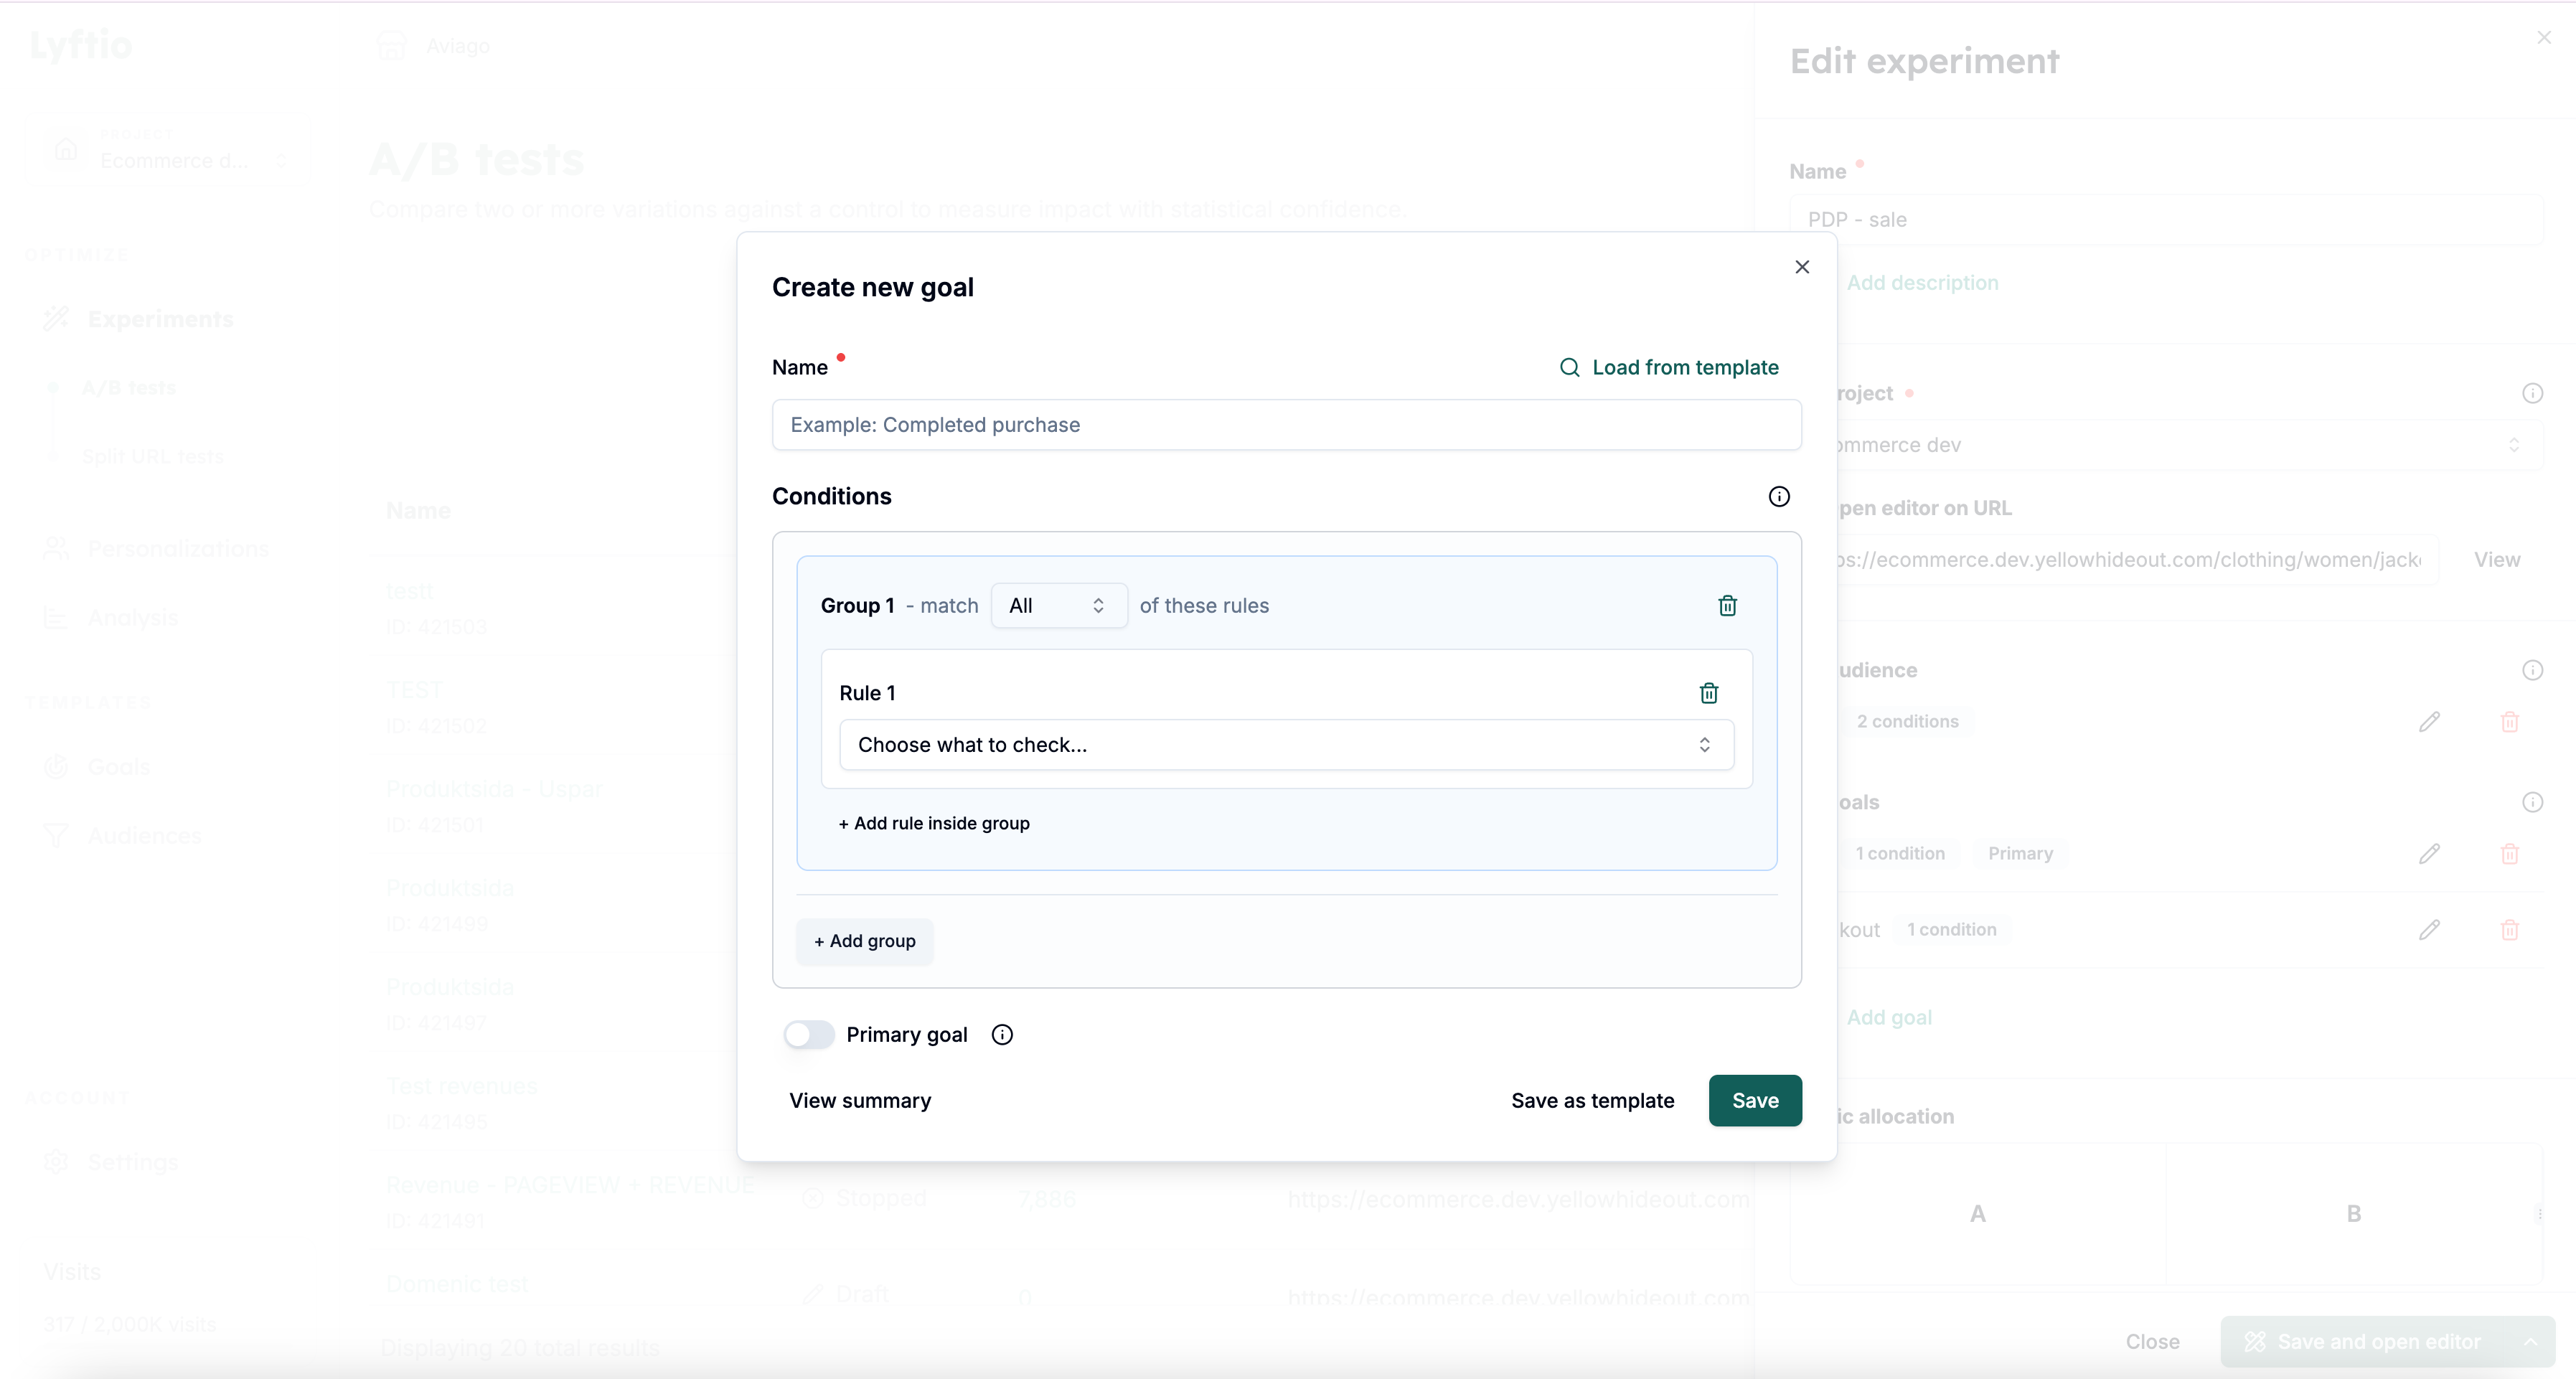Edit the Primary goal pencil icon
The image size is (2576, 1379).
pyautogui.click(x=2429, y=853)
